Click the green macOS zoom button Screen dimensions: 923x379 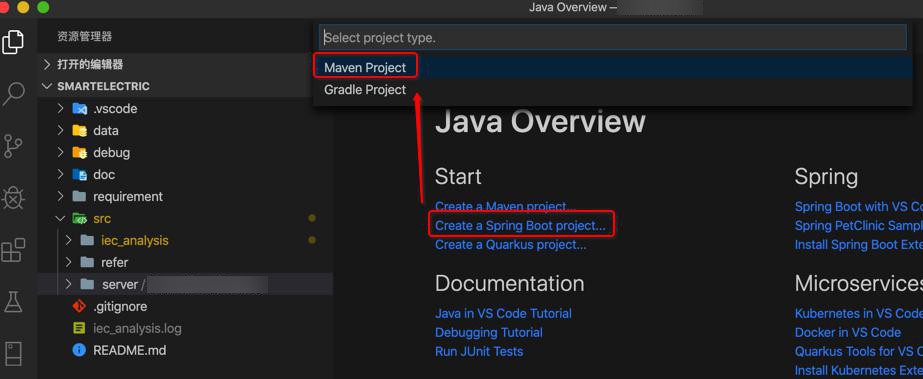point(43,8)
